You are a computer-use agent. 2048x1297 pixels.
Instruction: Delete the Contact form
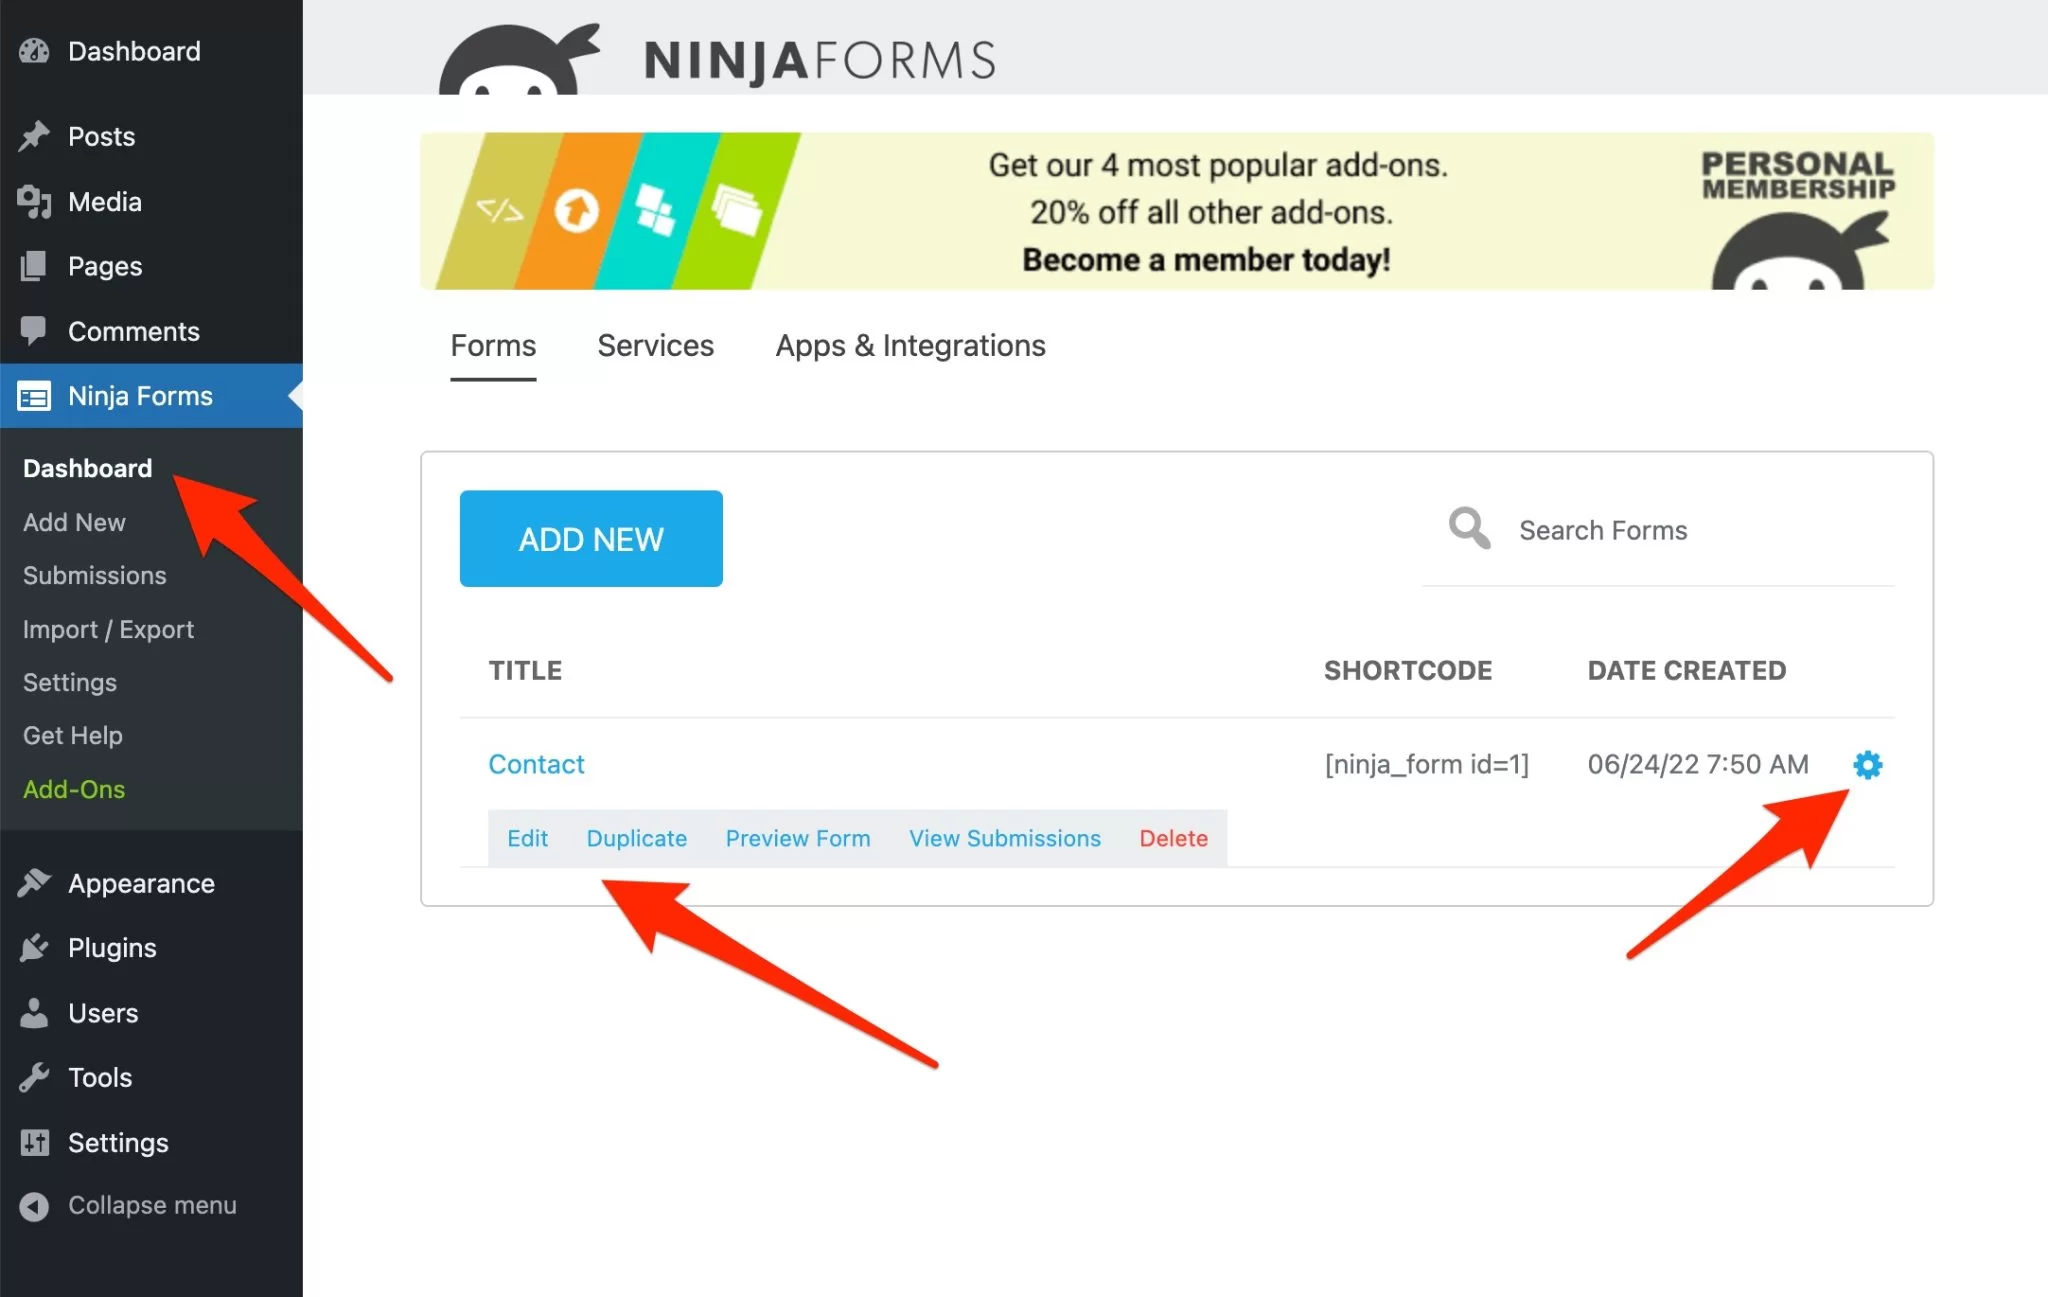pos(1173,838)
